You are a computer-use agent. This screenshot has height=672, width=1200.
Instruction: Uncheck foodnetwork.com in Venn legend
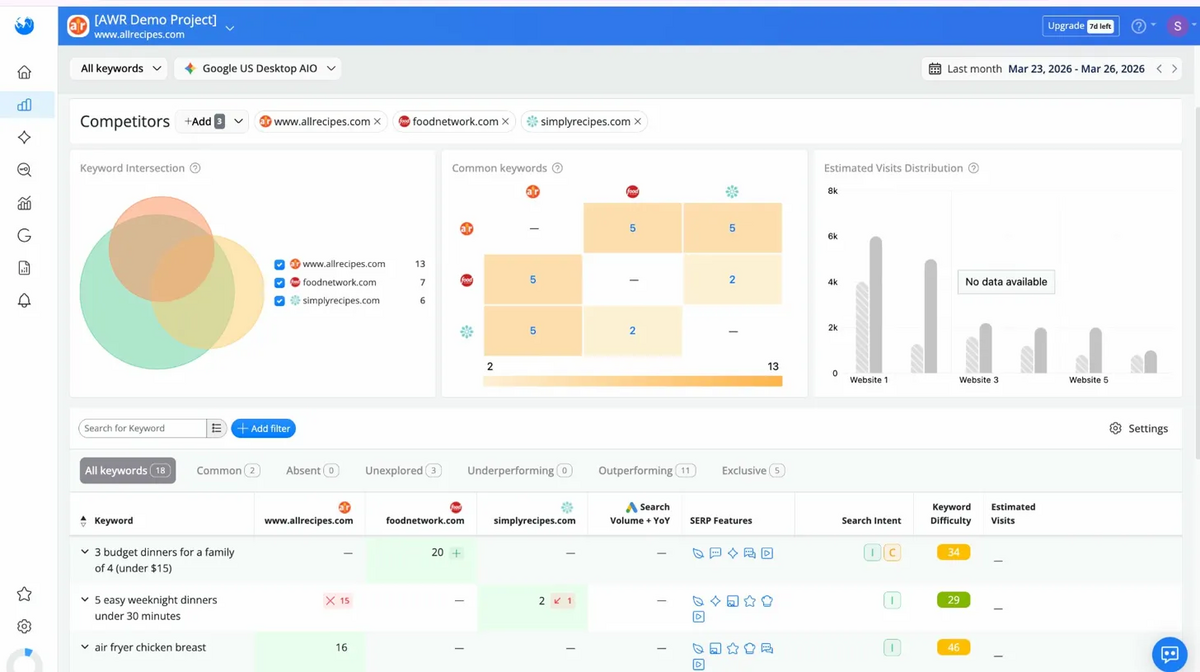[279, 283]
